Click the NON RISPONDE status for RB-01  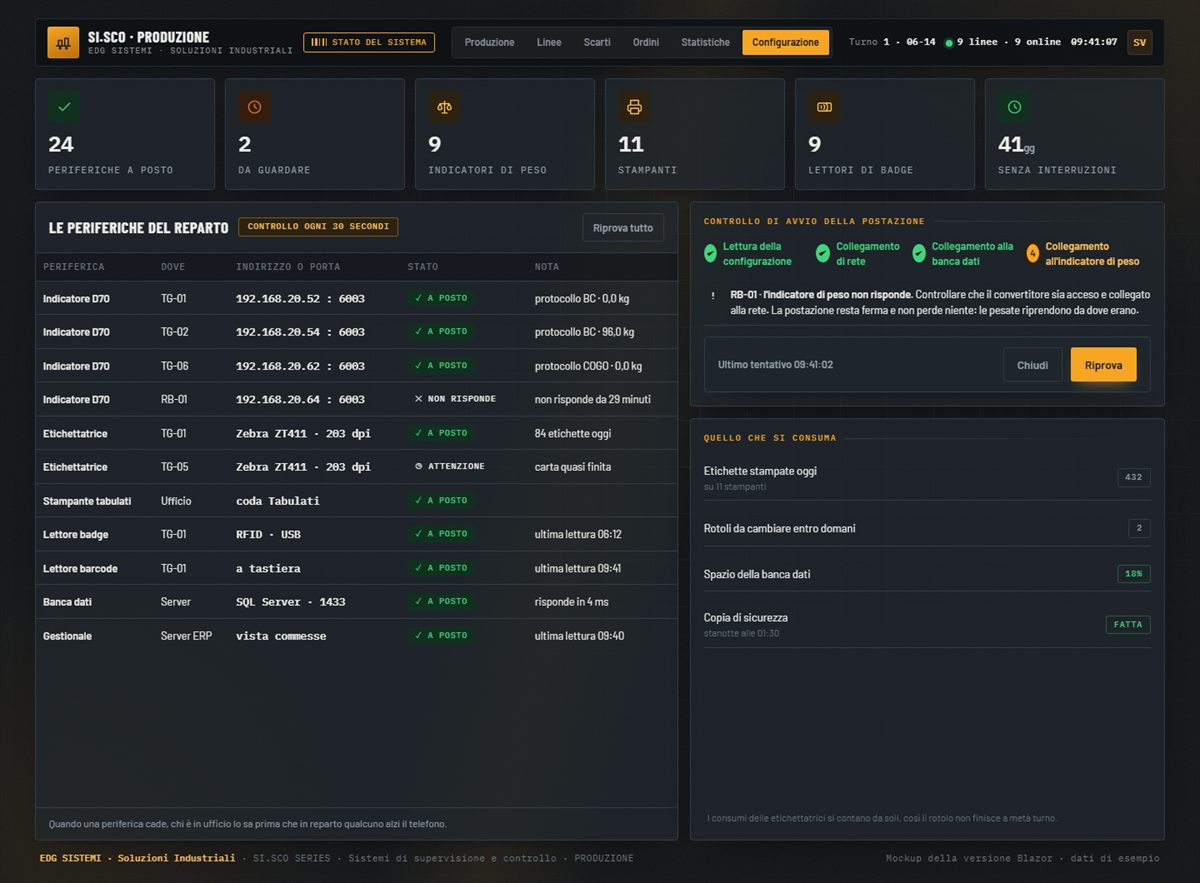[455, 399]
